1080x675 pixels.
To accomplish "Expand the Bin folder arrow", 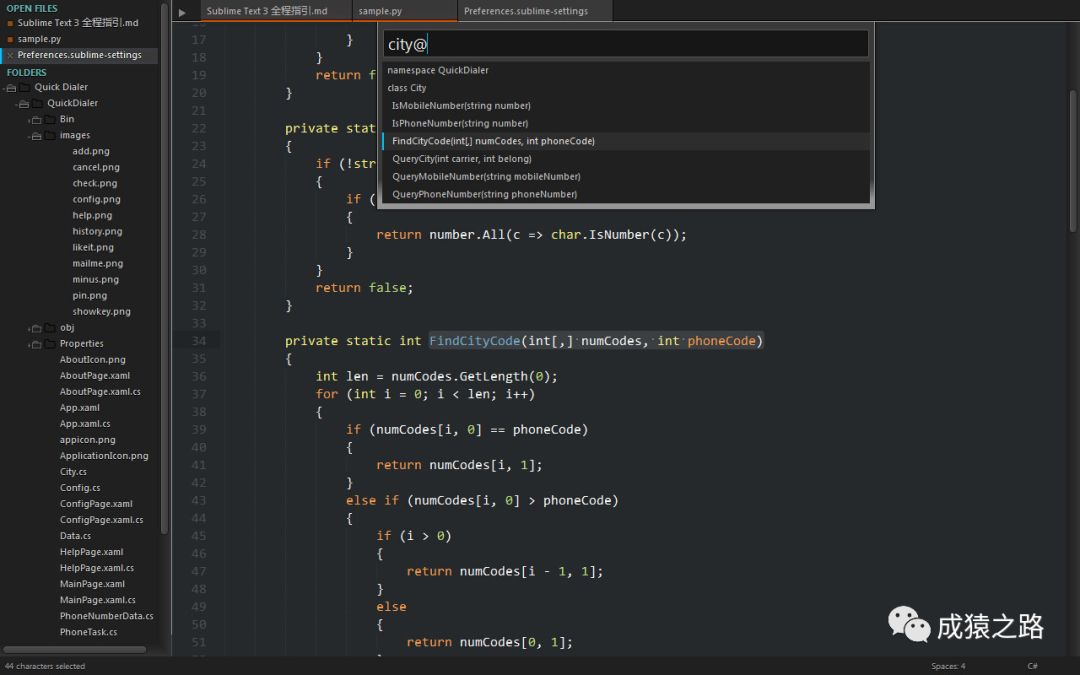I will [x=36, y=120].
